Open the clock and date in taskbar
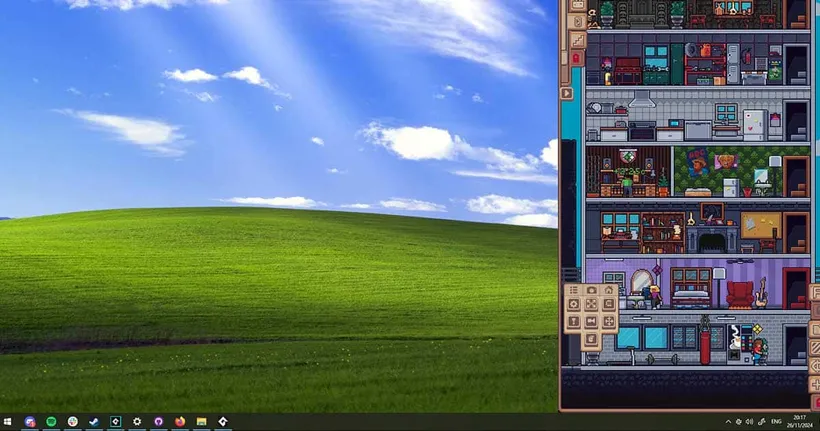 [799, 422]
